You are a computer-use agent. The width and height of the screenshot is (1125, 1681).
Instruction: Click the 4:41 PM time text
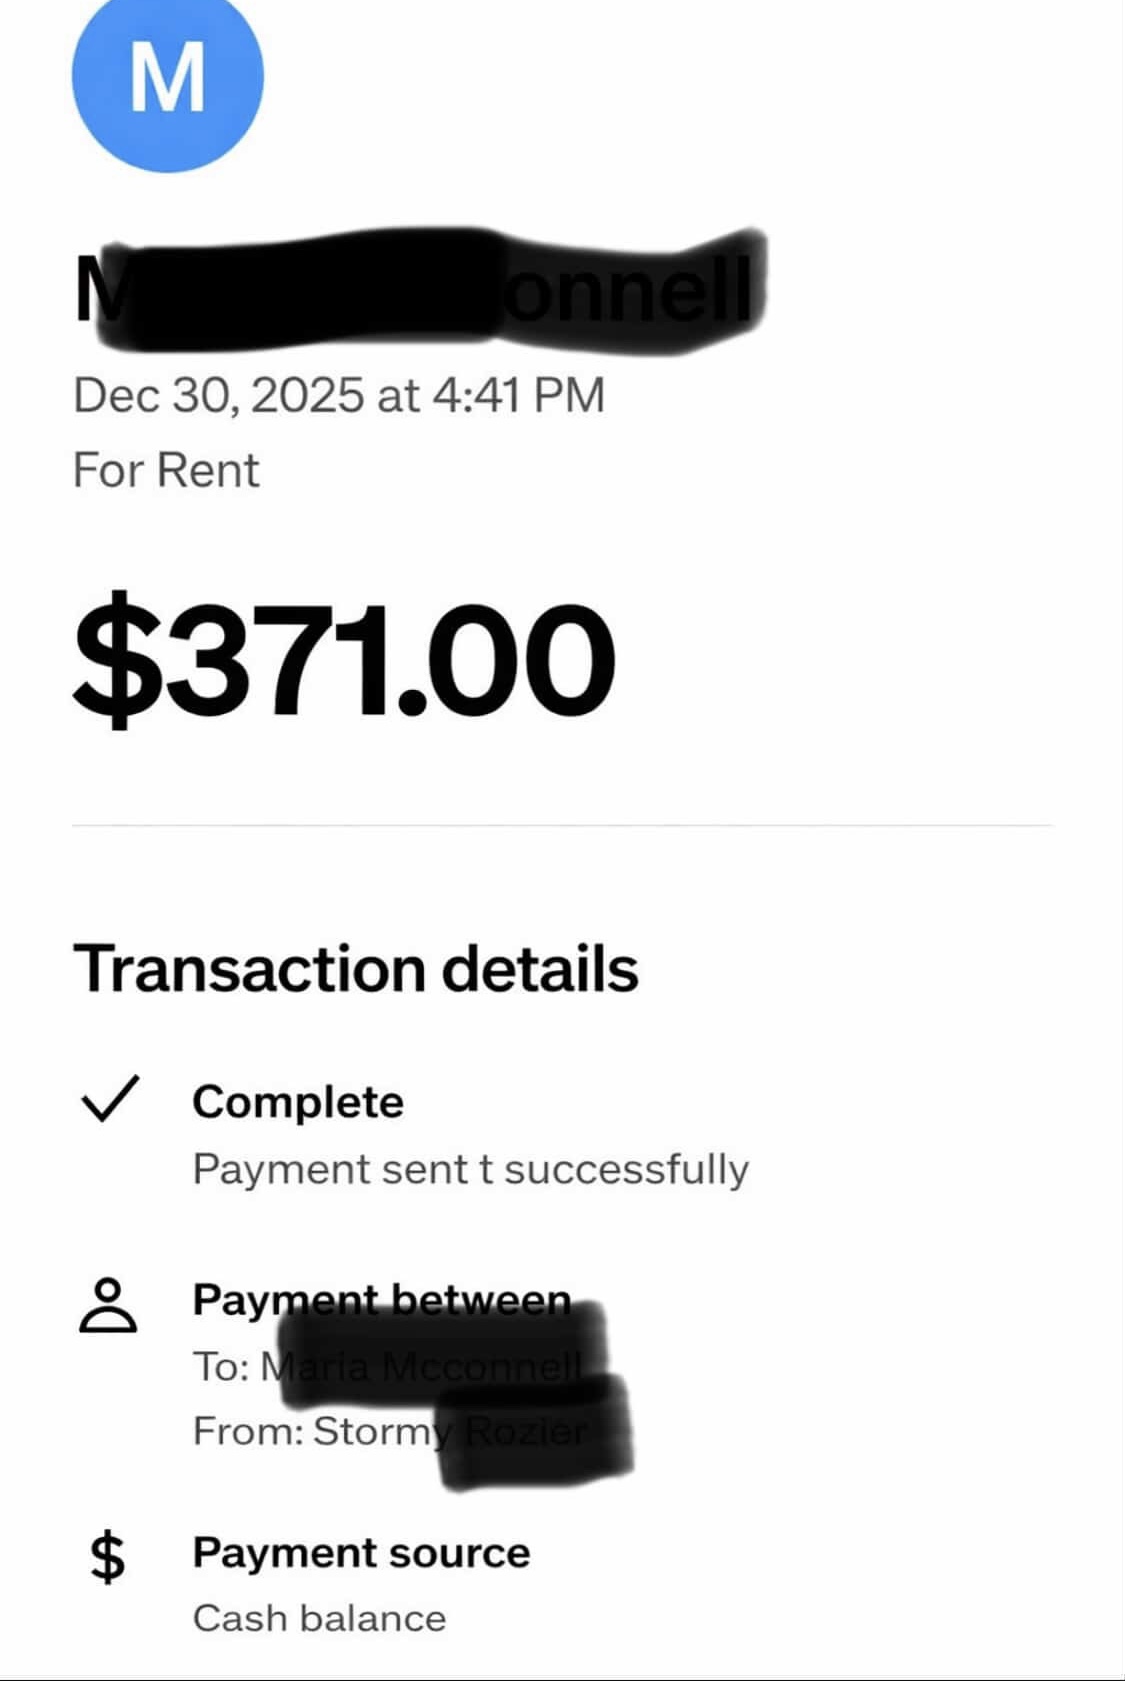(519, 395)
